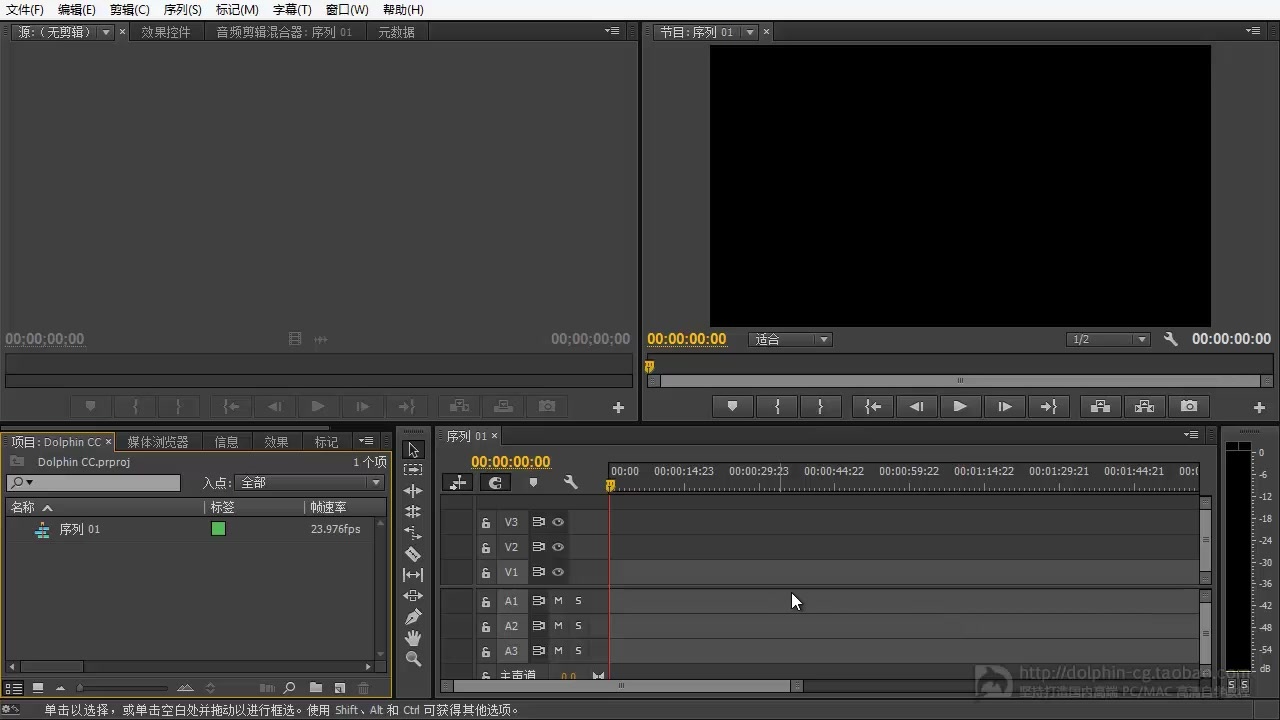1280x720 pixels.
Task: Solo audio track A1
Action: coord(578,601)
